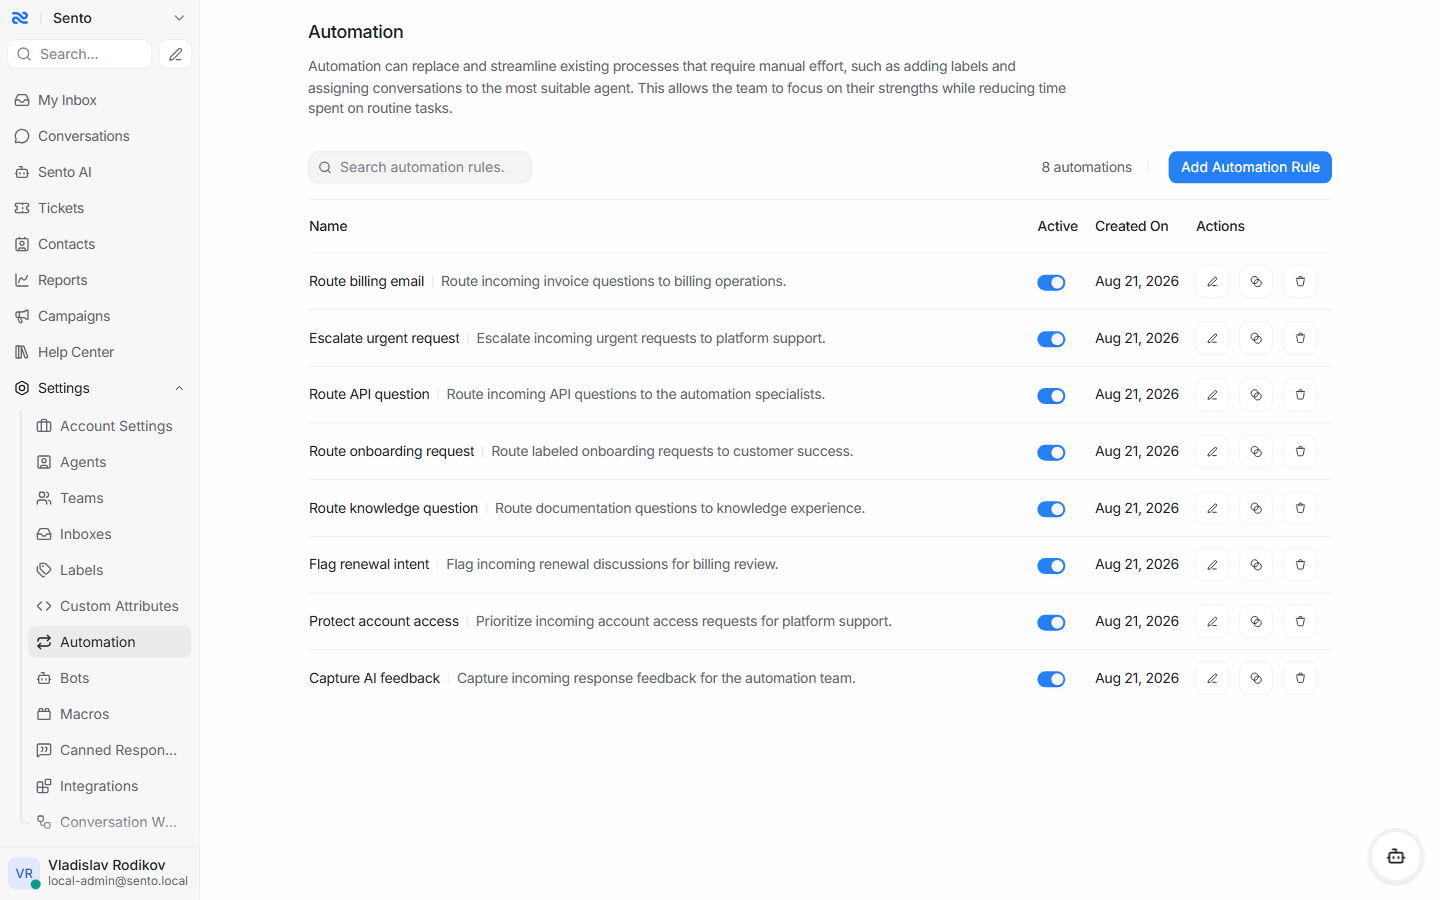Toggle the Protect account access rule
Image resolution: width=1440 pixels, height=900 pixels.
(x=1051, y=623)
